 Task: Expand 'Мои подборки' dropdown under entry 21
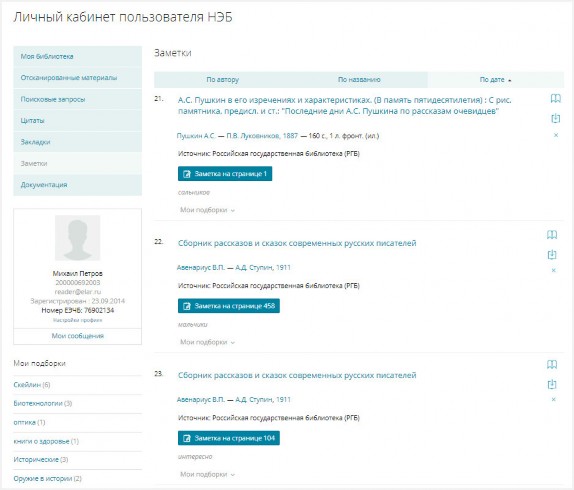pyautogui.click(x=207, y=210)
